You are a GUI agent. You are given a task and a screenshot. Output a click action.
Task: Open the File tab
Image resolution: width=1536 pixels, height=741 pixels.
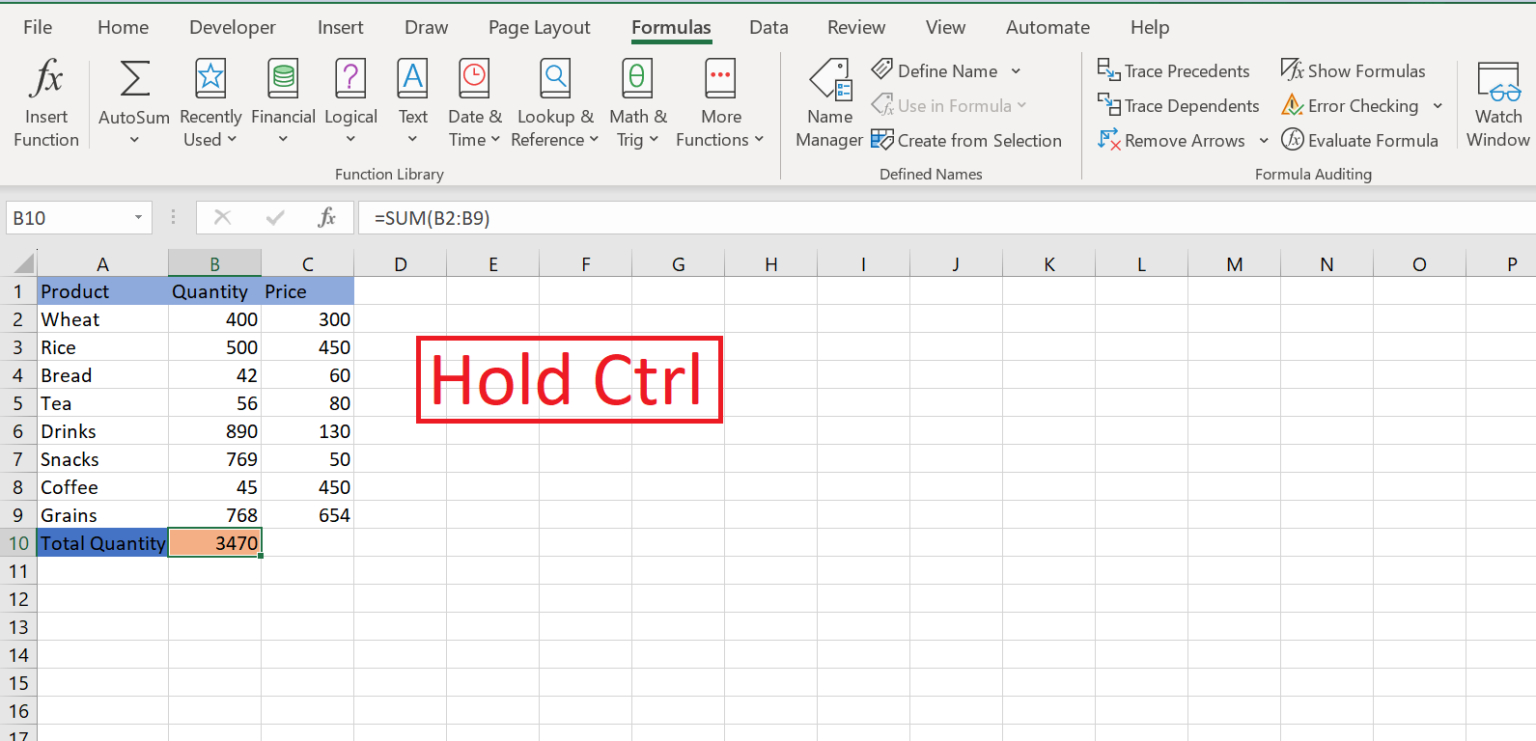(x=37, y=27)
